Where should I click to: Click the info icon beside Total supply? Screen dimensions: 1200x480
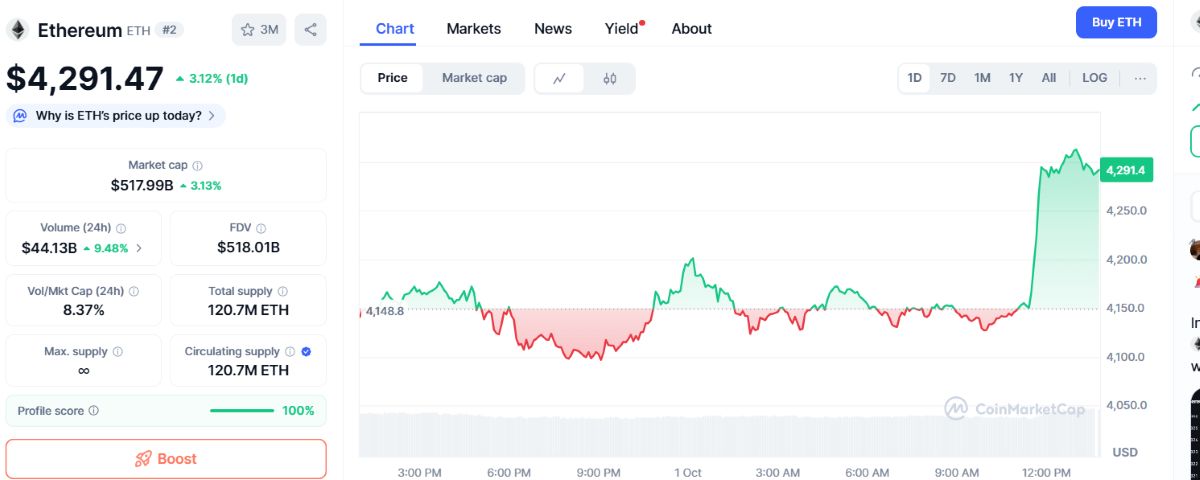pos(284,291)
